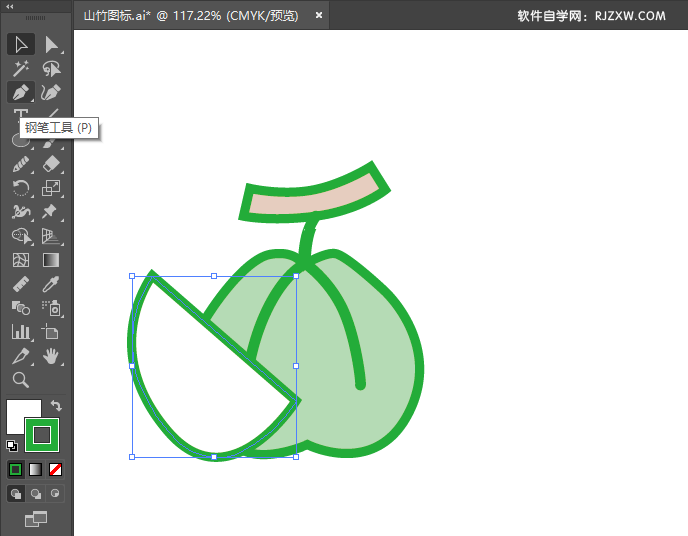The image size is (688, 536).
Task: Select the Scale tool
Action: point(51,188)
